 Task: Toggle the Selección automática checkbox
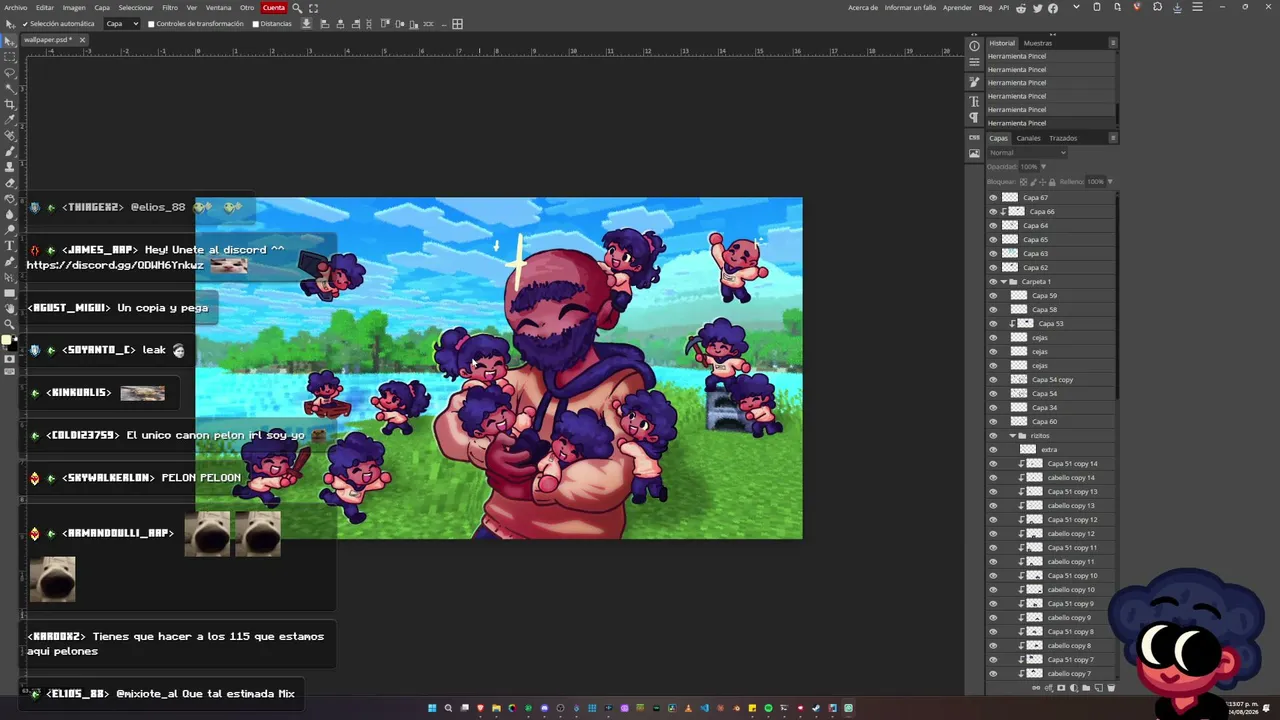click(25, 24)
